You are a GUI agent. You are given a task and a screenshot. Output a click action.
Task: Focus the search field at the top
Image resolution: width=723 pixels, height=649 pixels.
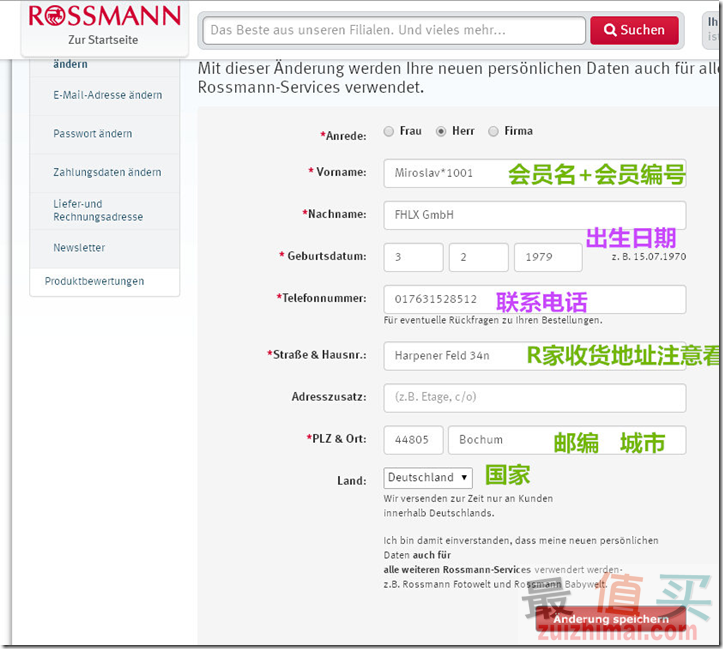[x=394, y=30]
